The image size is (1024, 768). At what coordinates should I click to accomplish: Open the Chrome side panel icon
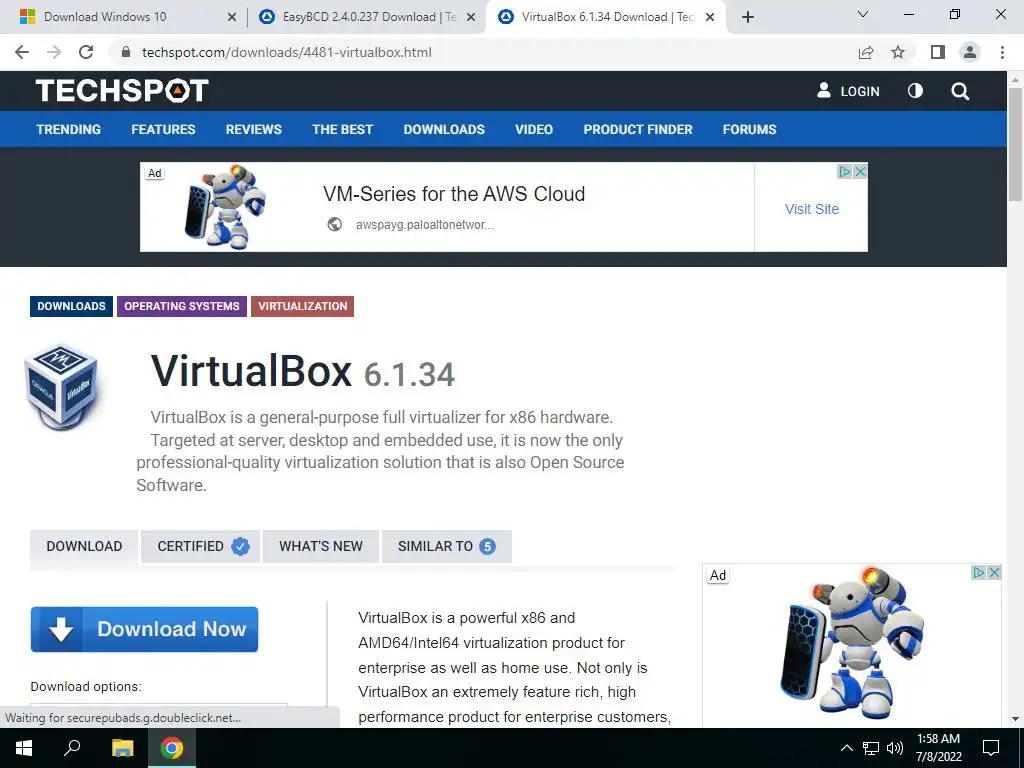pos(938,52)
